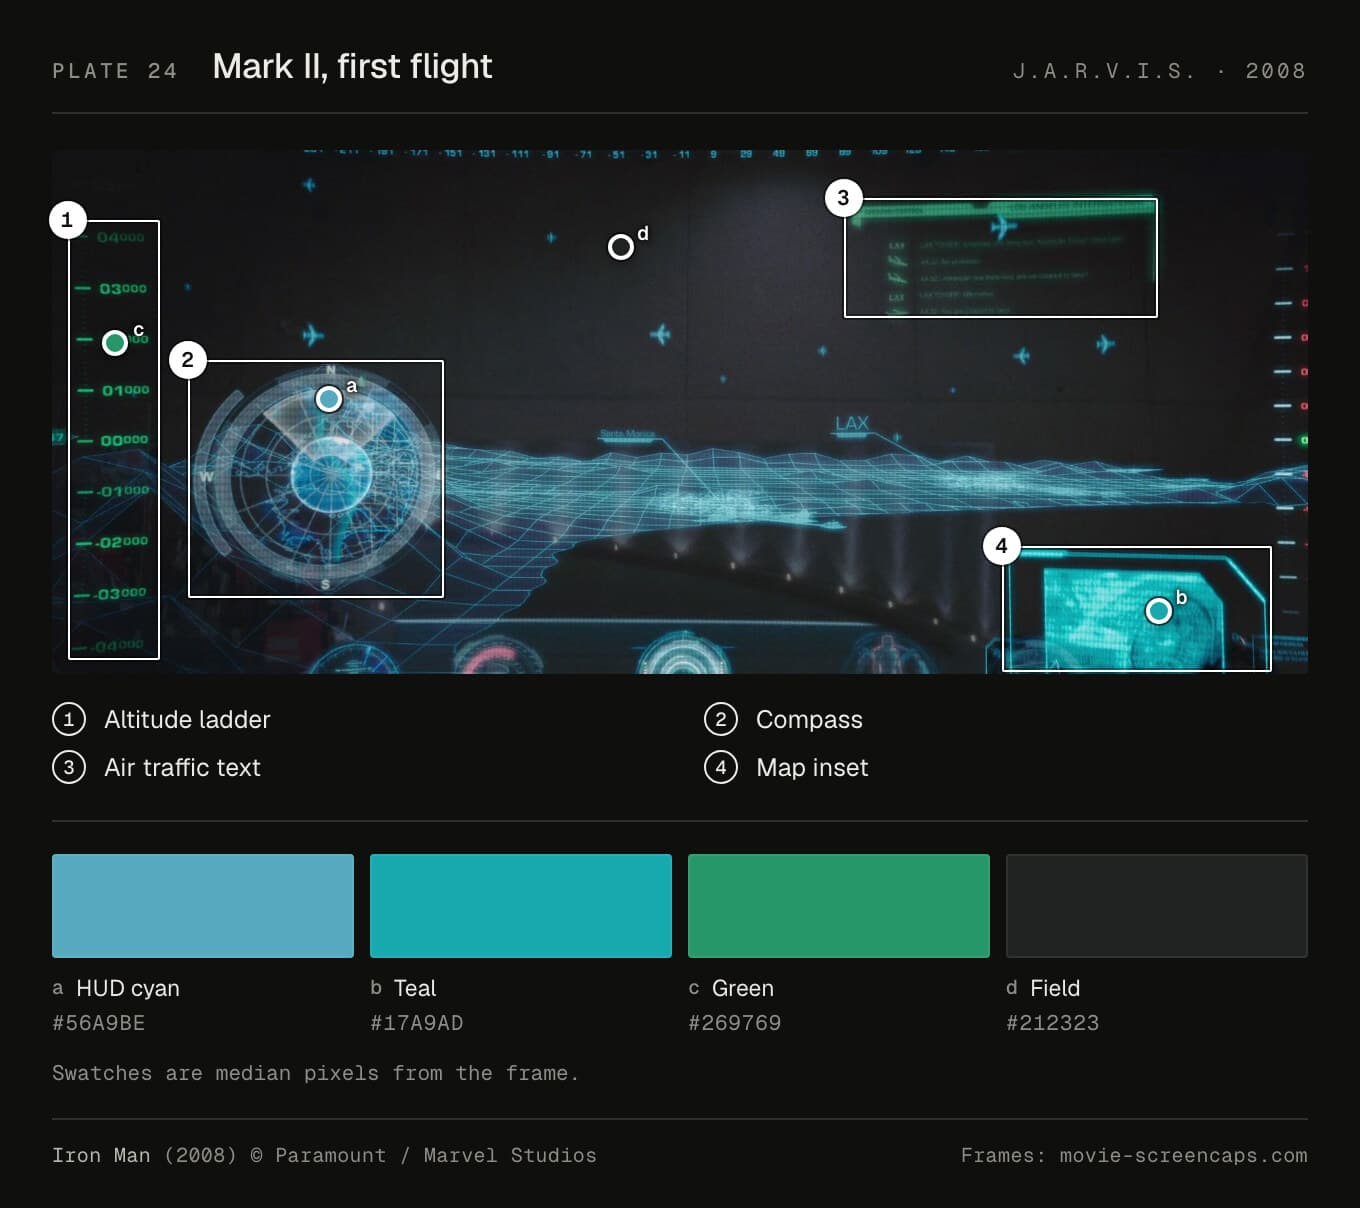Click the "Map inset" legend label
Viewport: 1360px width, 1208px height.
[x=812, y=767]
